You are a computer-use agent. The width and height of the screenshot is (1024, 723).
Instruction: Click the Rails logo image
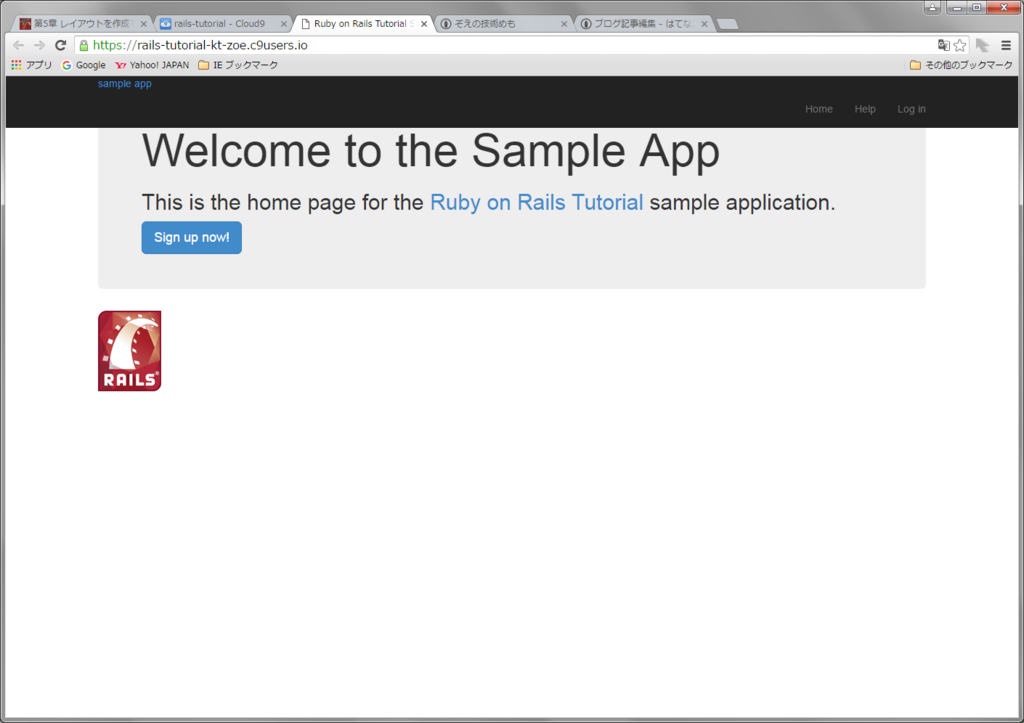129,351
